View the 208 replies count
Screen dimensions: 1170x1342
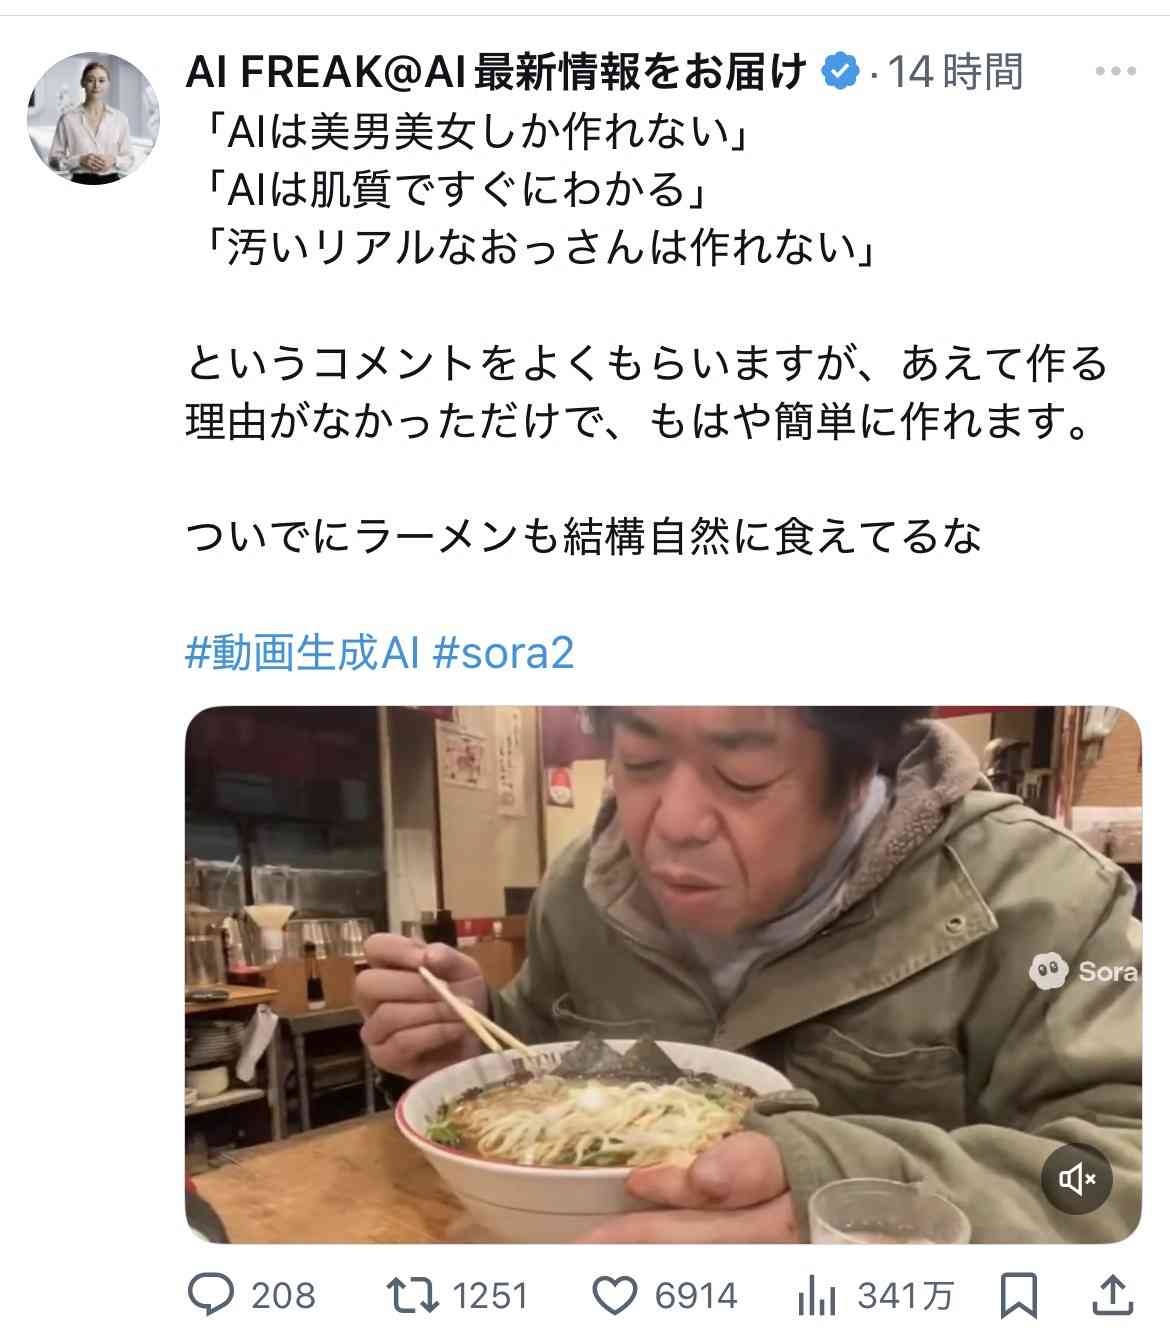[283, 1297]
